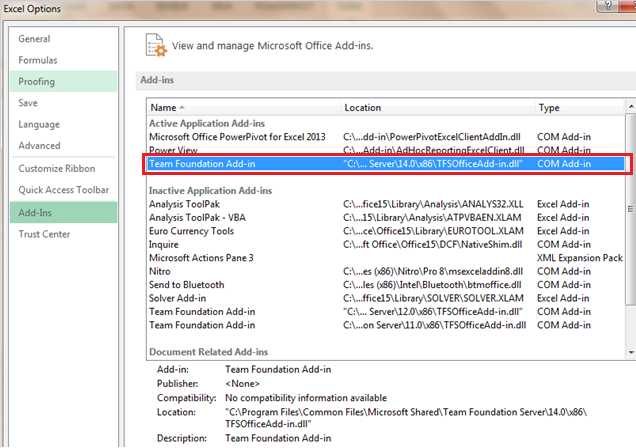This screenshot has height=448, width=636.
Task: Open Quick Access Toolbar settings
Action: click(63, 190)
